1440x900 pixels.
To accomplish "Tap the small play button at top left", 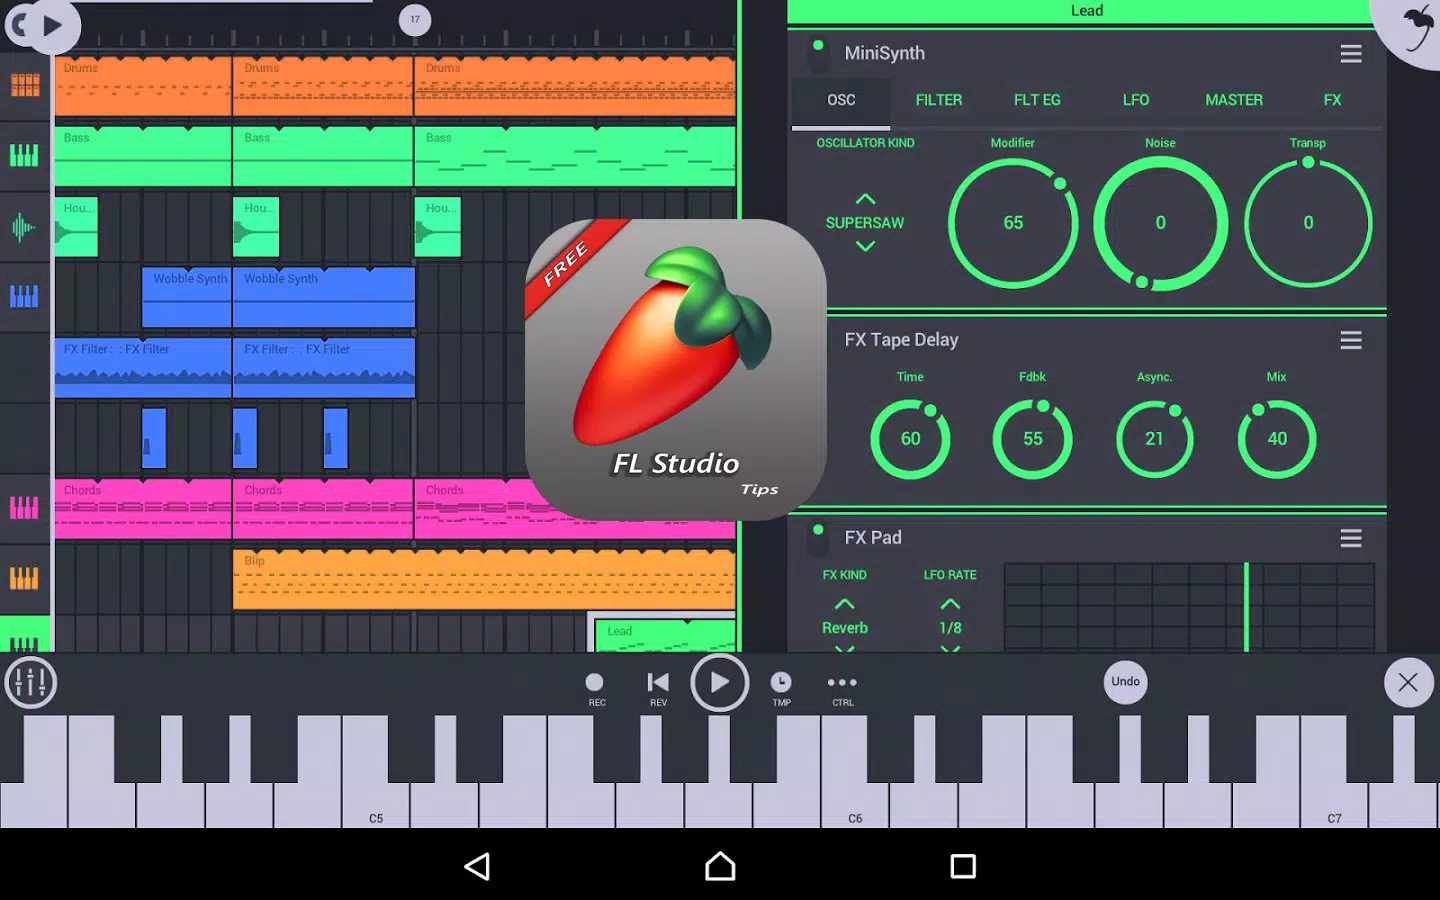I will pyautogui.click(x=53, y=26).
